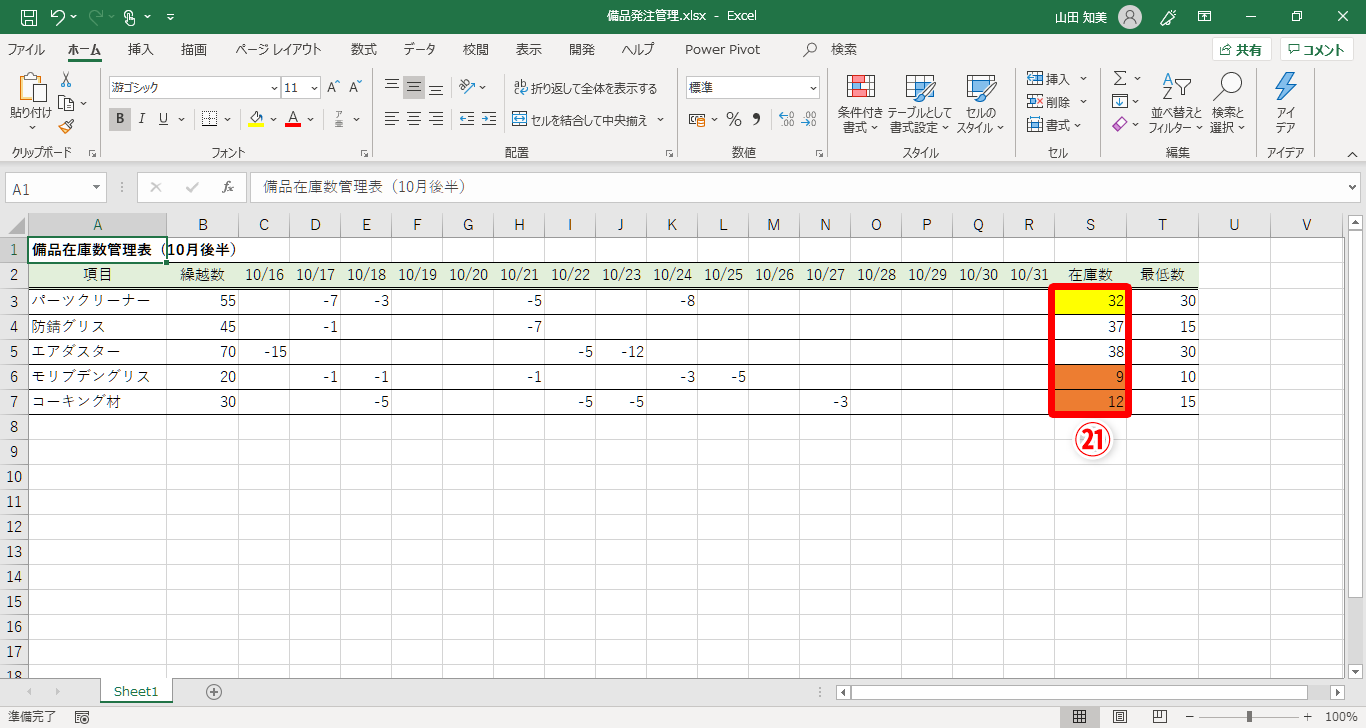Expand the 検索と選択 find and select menu
Screen dimensions: 1366x728
(x=1227, y=104)
